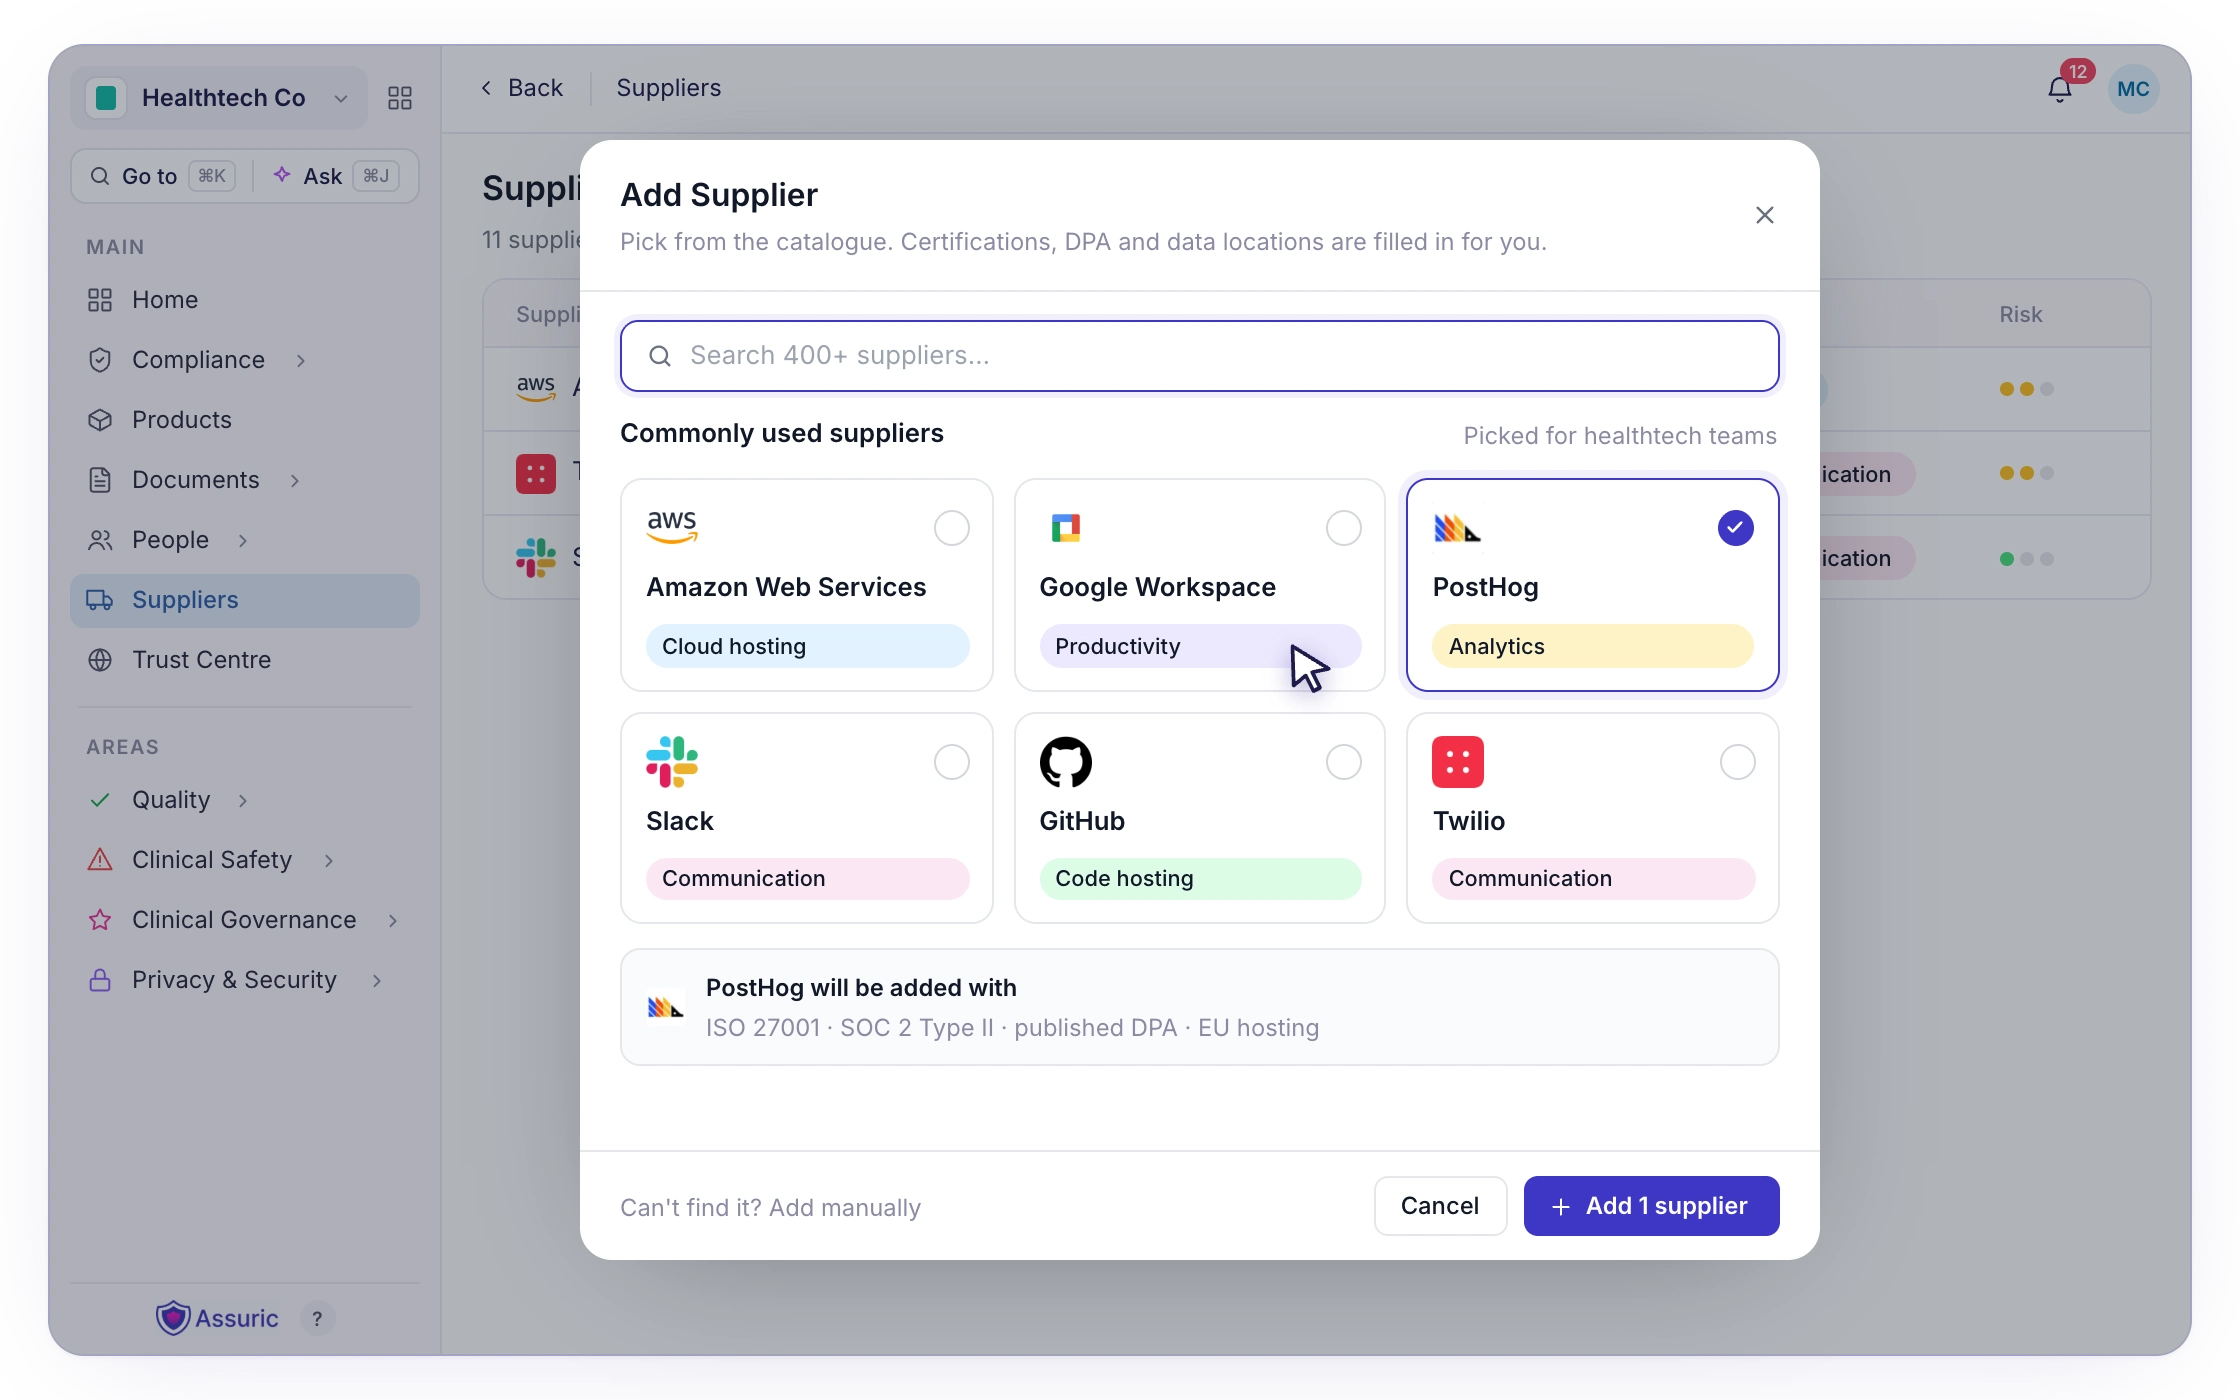The height and width of the screenshot is (1400, 2240).
Task: Expand the Clinical Safety chevron
Action: coord(329,860)
